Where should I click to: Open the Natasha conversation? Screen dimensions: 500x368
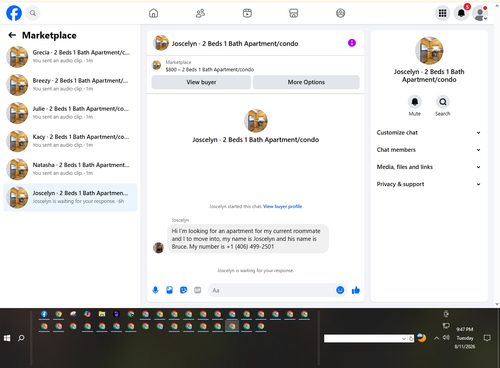(70, 169)
